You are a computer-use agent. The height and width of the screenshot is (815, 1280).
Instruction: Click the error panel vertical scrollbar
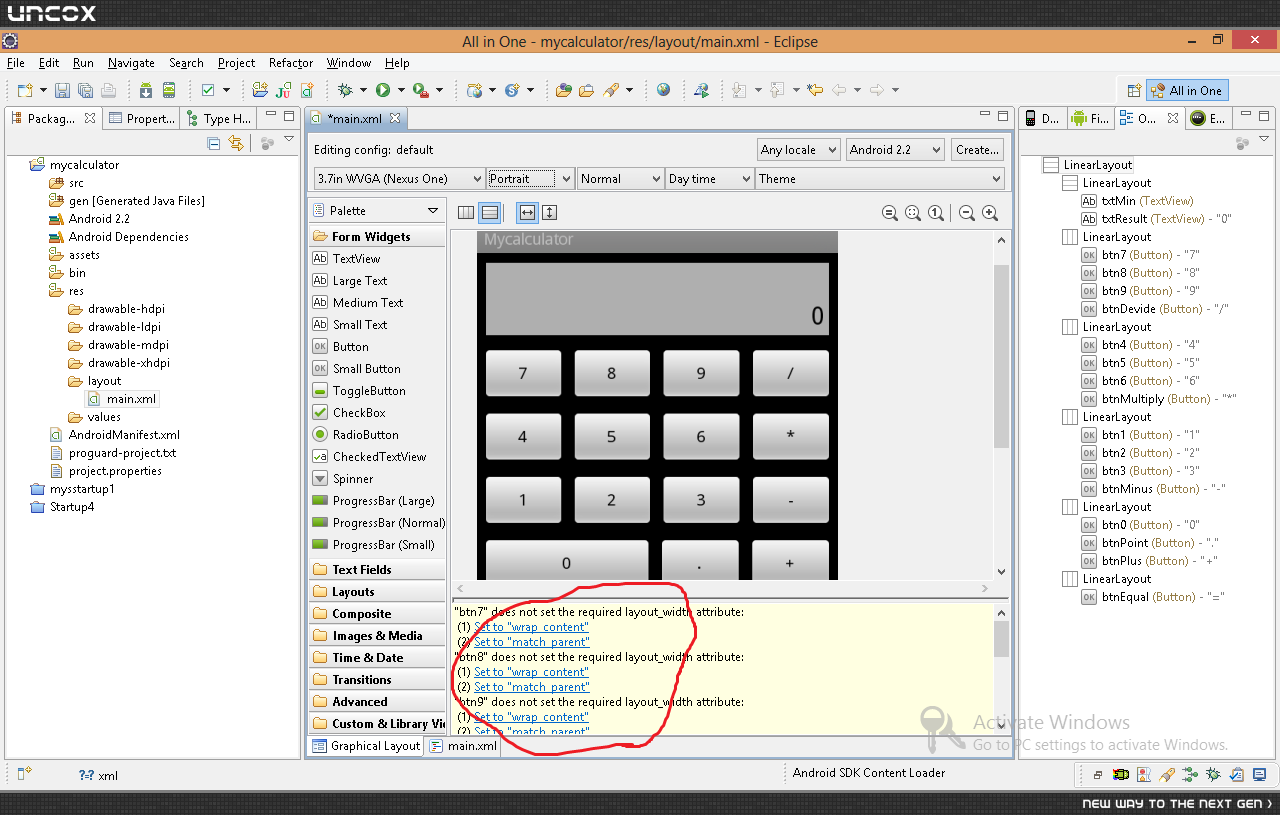(x=1001, y=639)
